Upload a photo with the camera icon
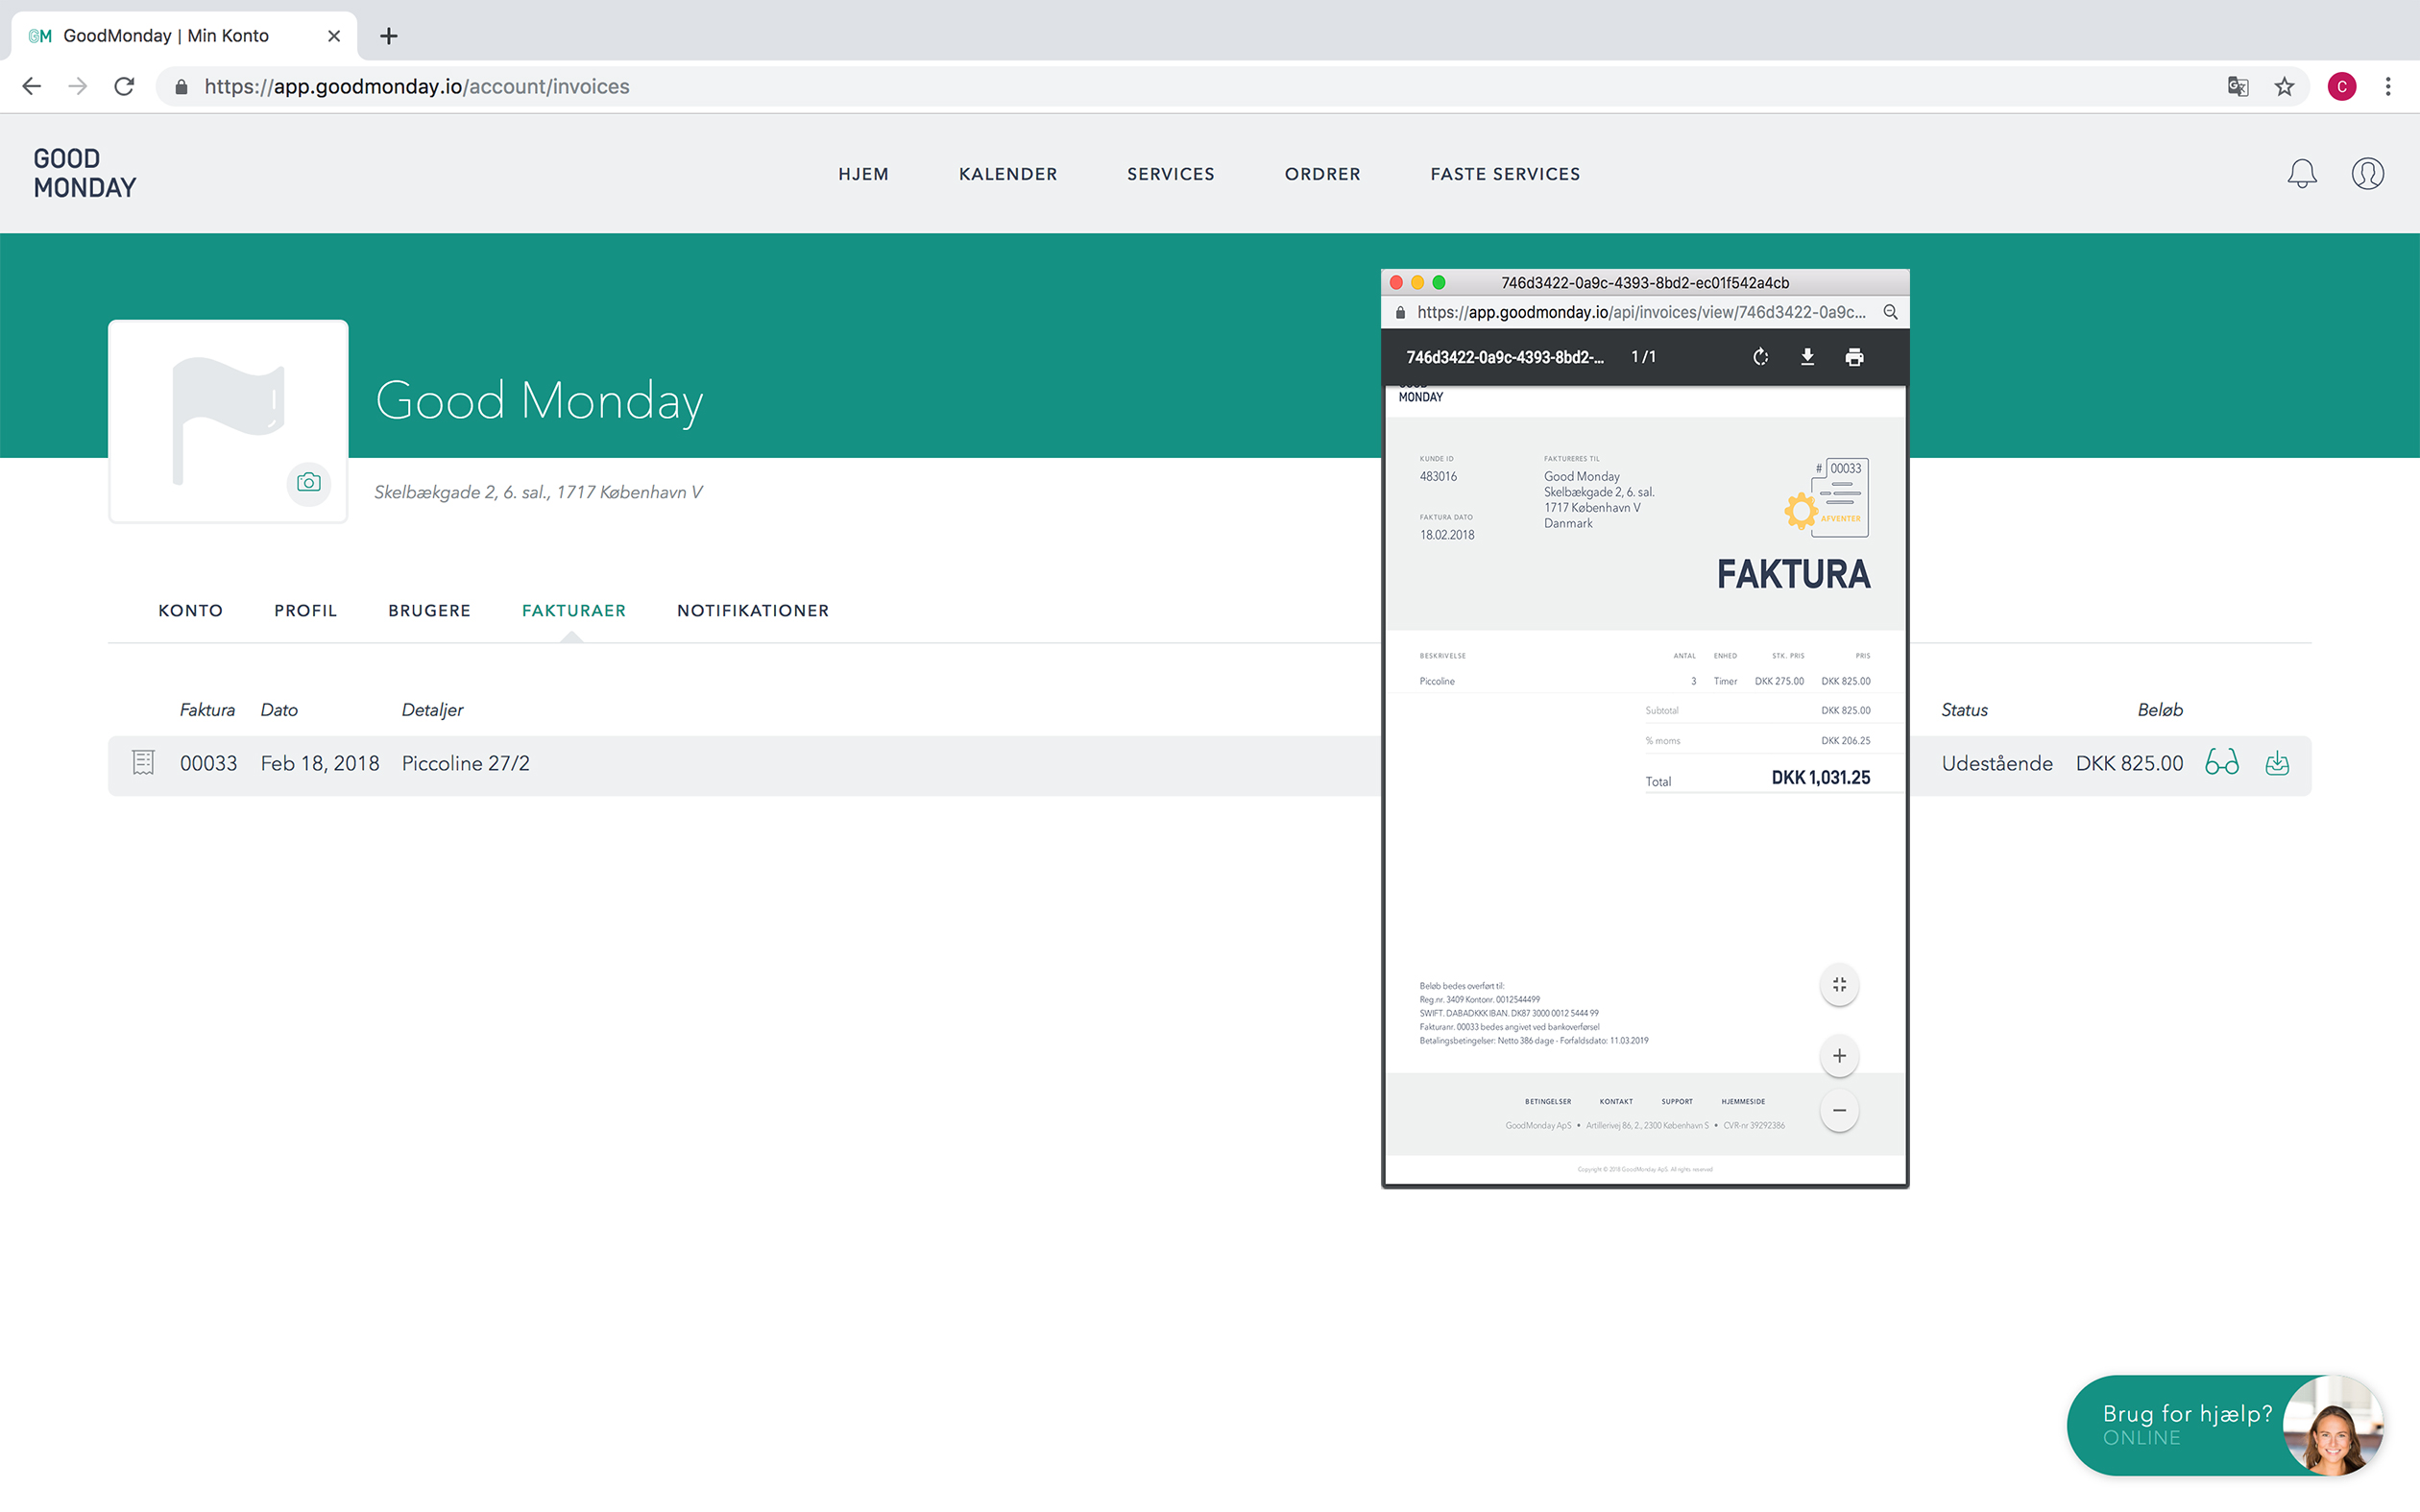2420x1512 pixels. click(309, 483)
